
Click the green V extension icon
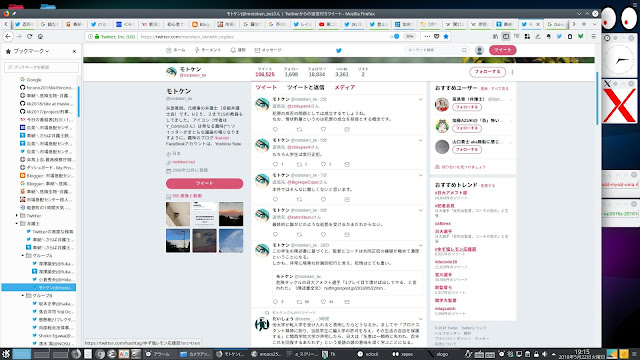580,36
